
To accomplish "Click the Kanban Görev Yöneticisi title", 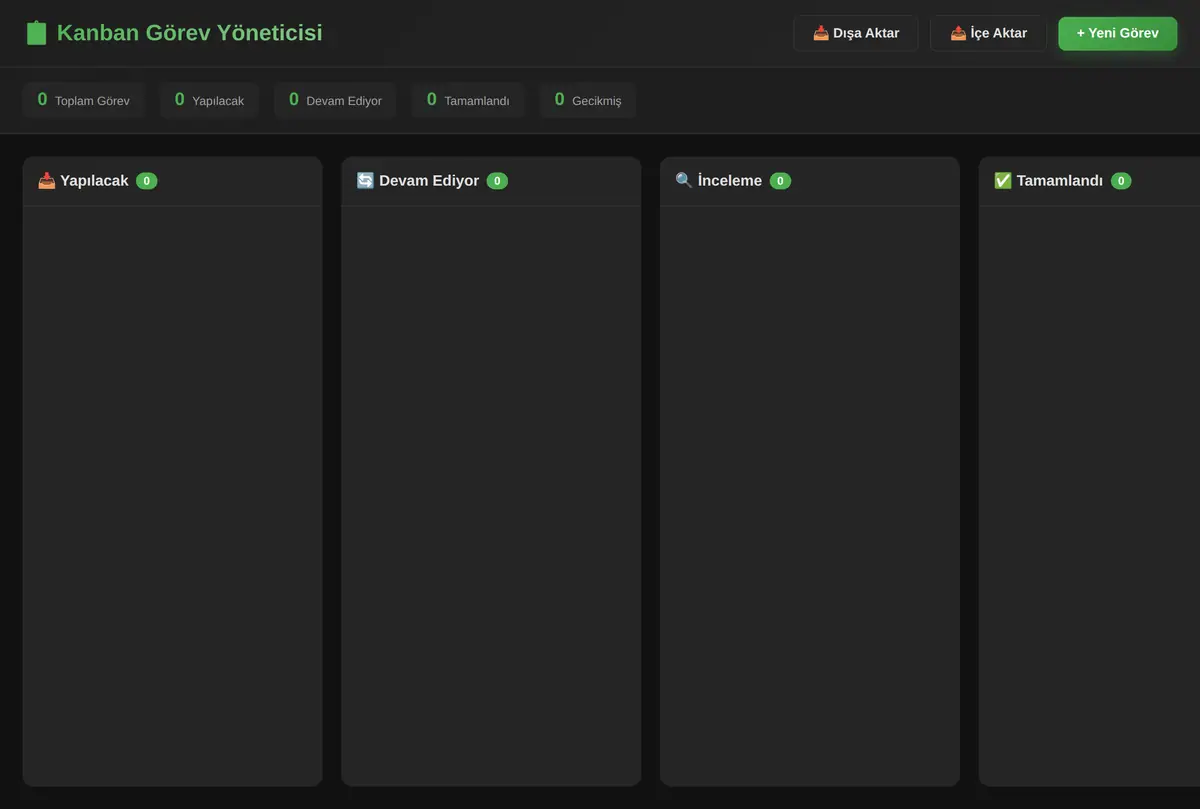I will [189, 33].
